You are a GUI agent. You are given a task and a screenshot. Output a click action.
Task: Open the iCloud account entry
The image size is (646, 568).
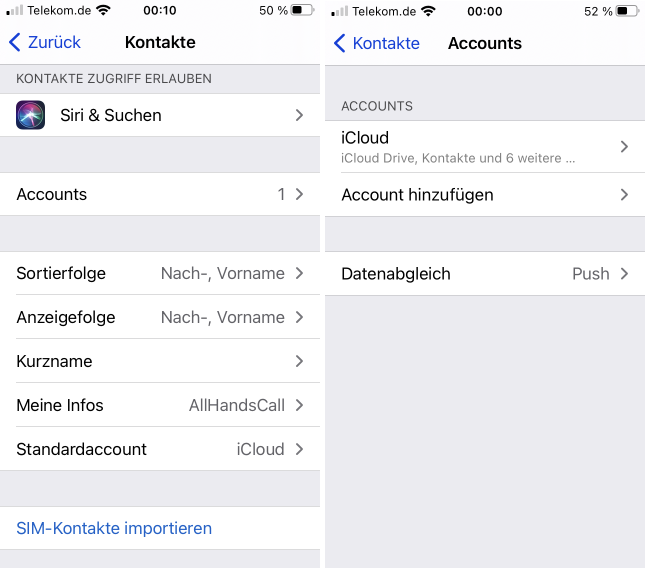[485, 146]
